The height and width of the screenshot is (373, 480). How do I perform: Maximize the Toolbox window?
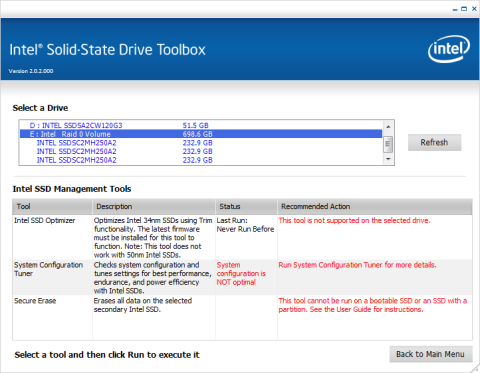464,9
